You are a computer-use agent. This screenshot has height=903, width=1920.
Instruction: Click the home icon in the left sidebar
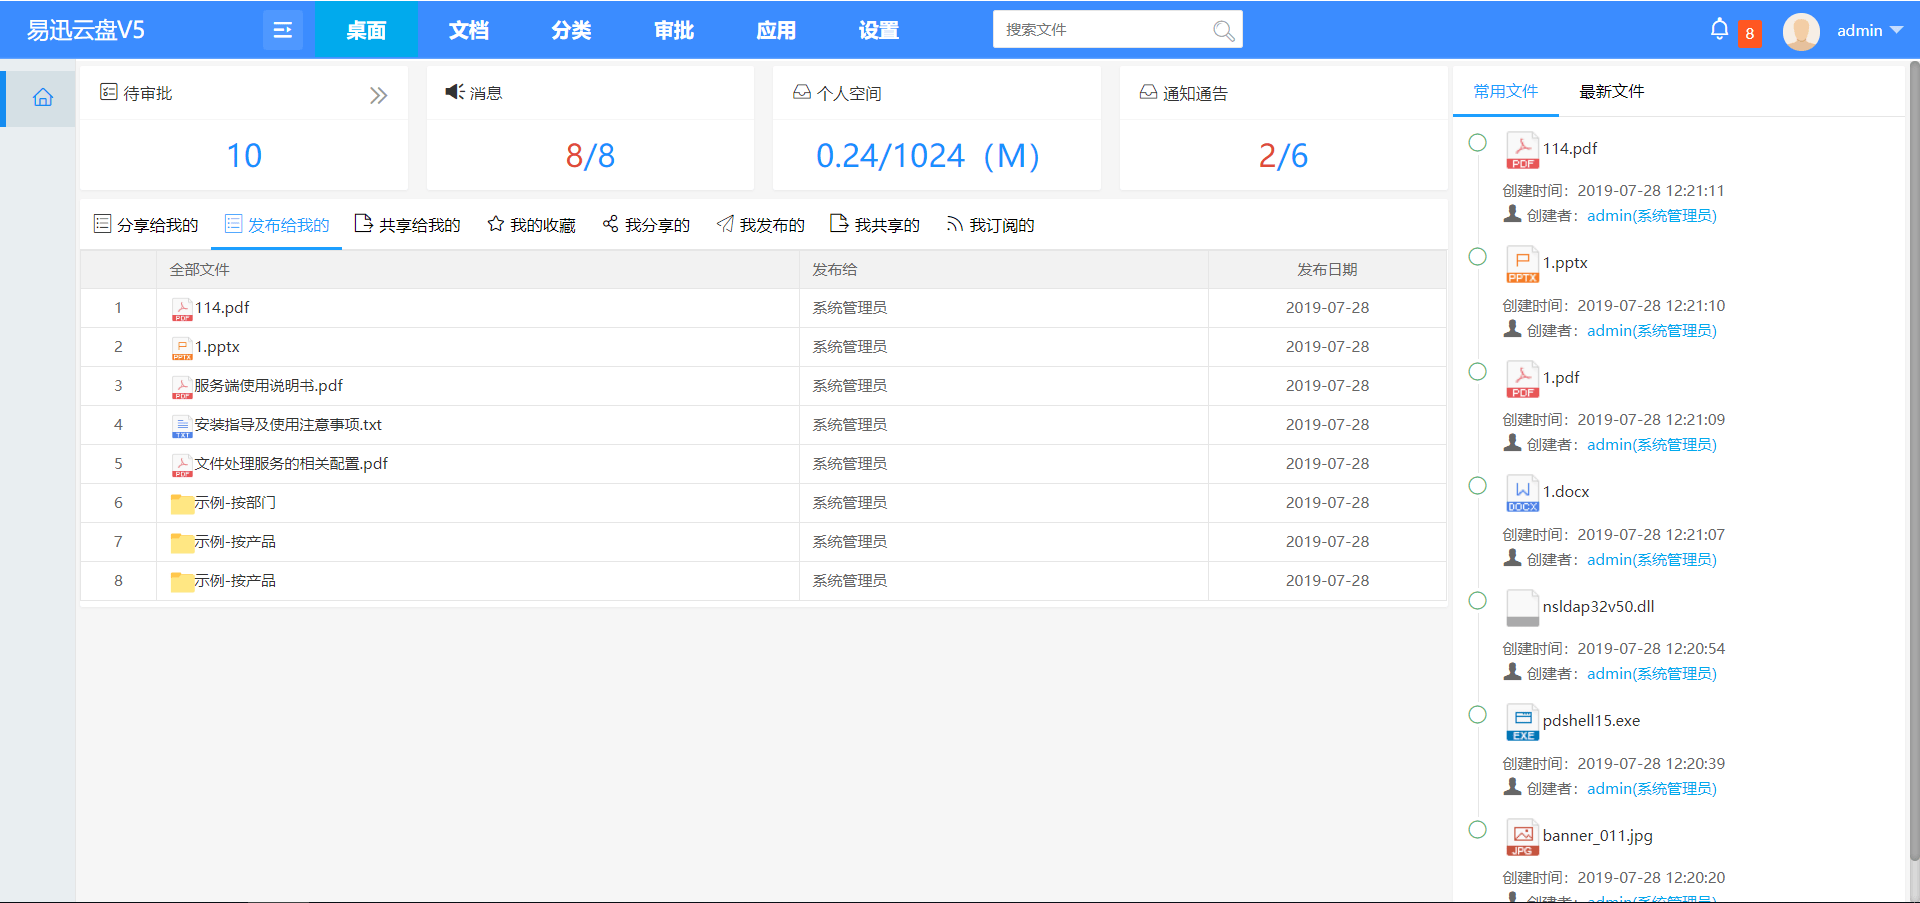42,97
